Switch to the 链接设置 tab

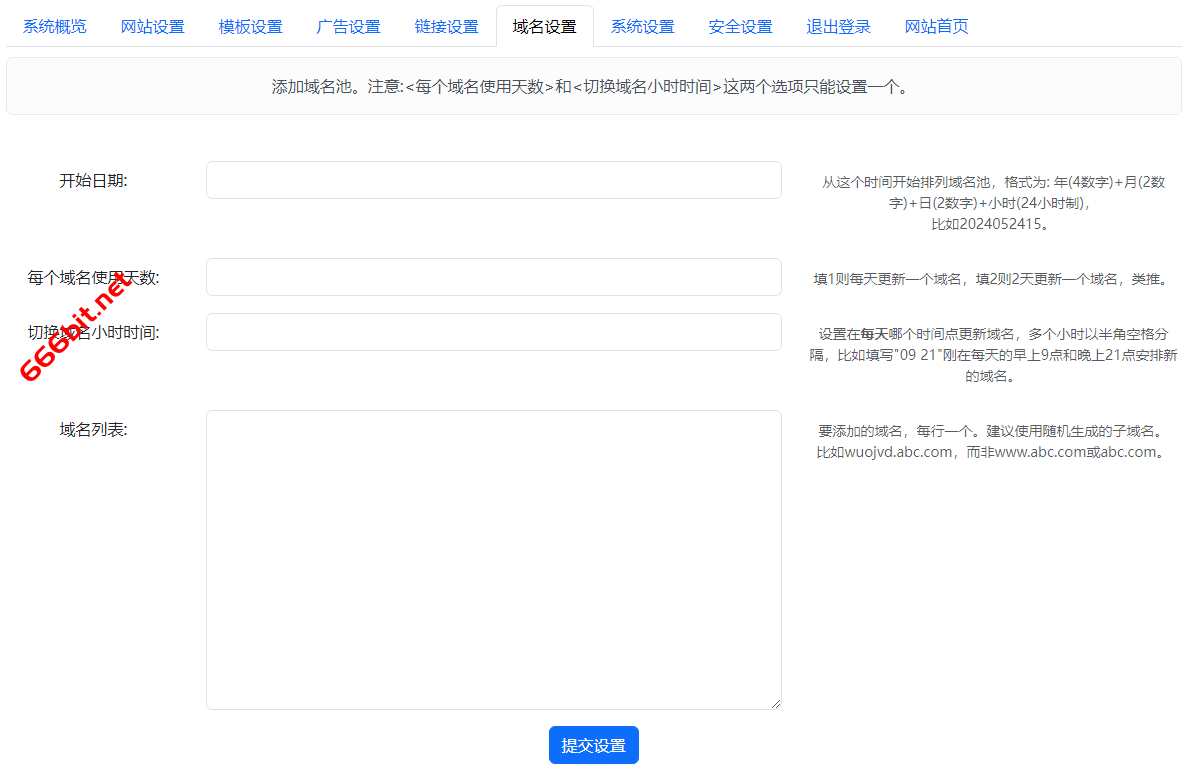pos(446,27)
